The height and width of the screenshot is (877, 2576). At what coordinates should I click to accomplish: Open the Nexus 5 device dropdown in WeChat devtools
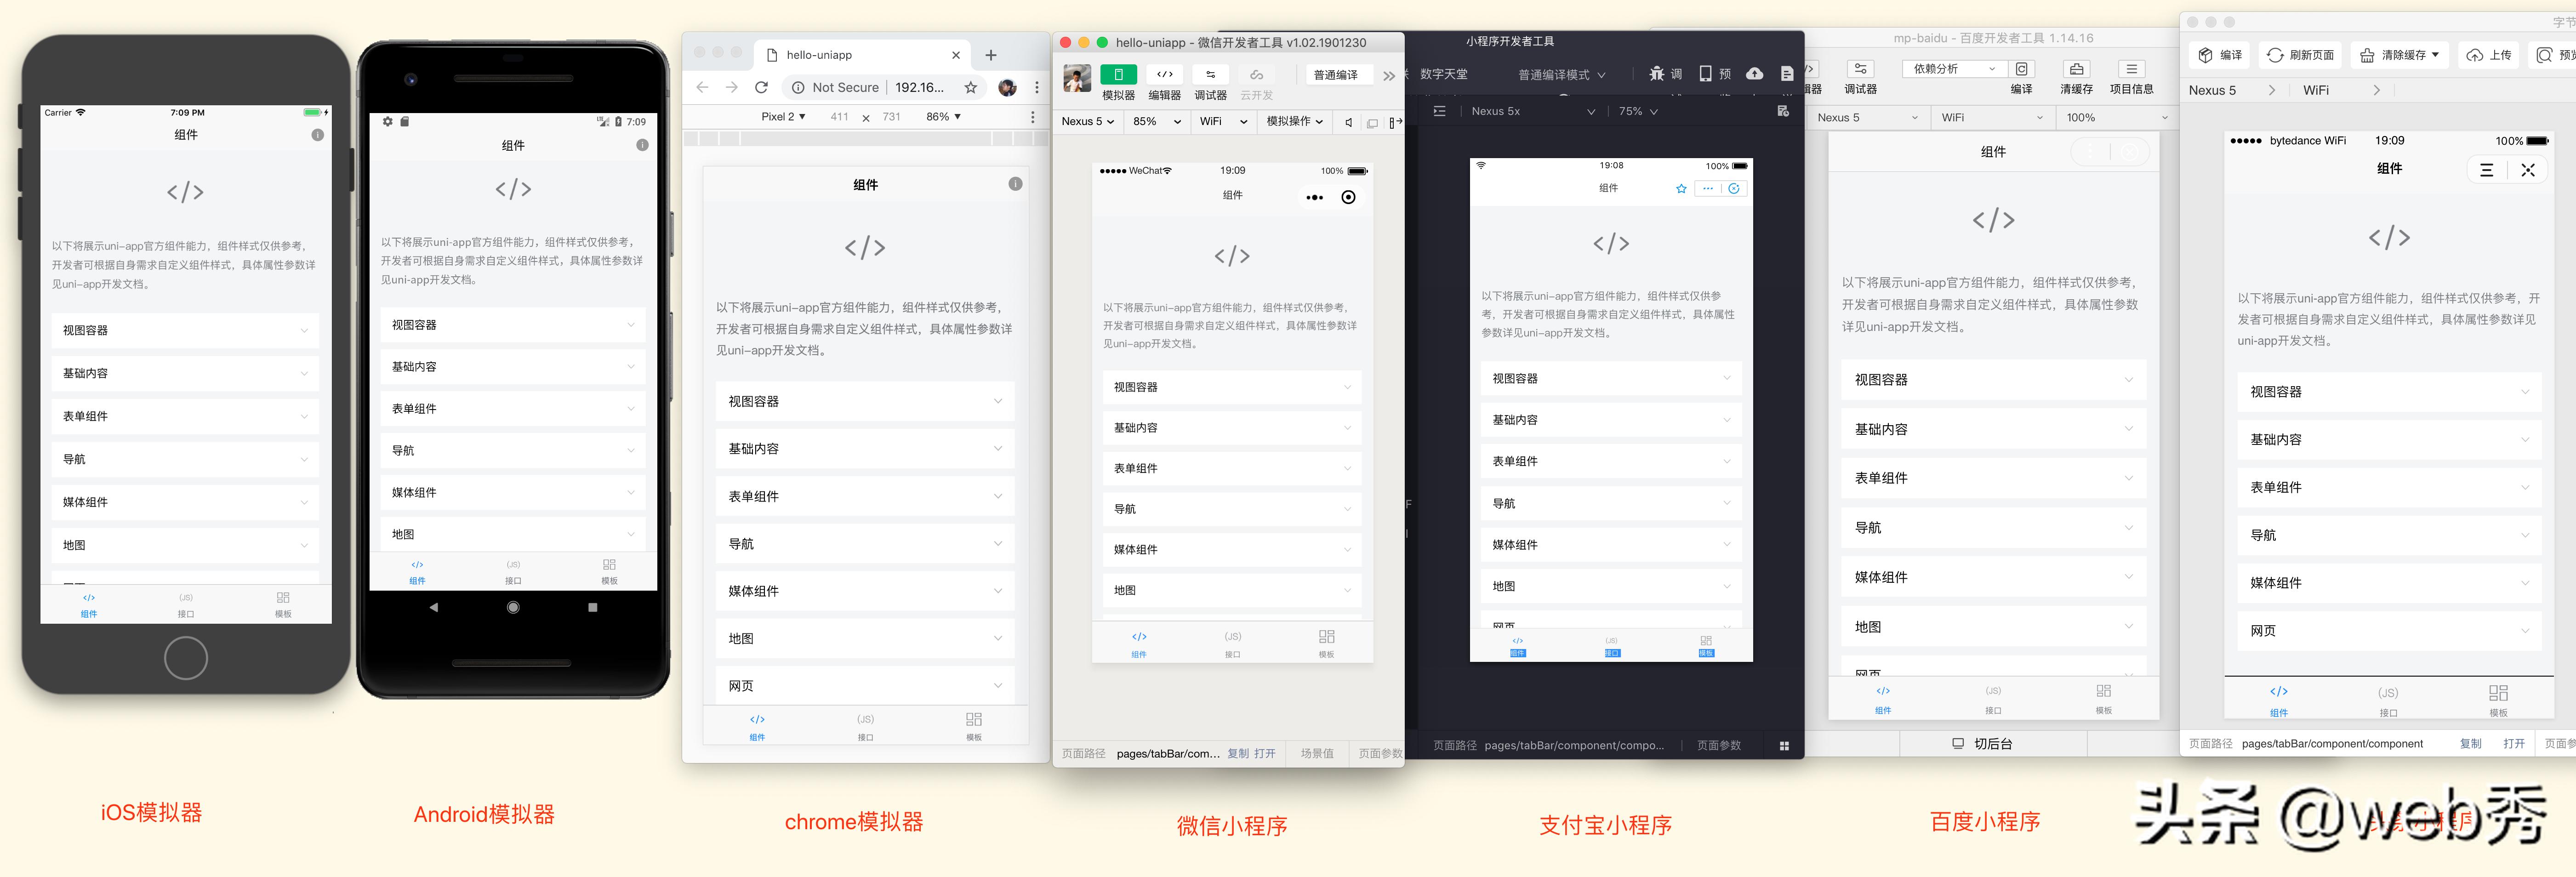(x=1087, y=122)
